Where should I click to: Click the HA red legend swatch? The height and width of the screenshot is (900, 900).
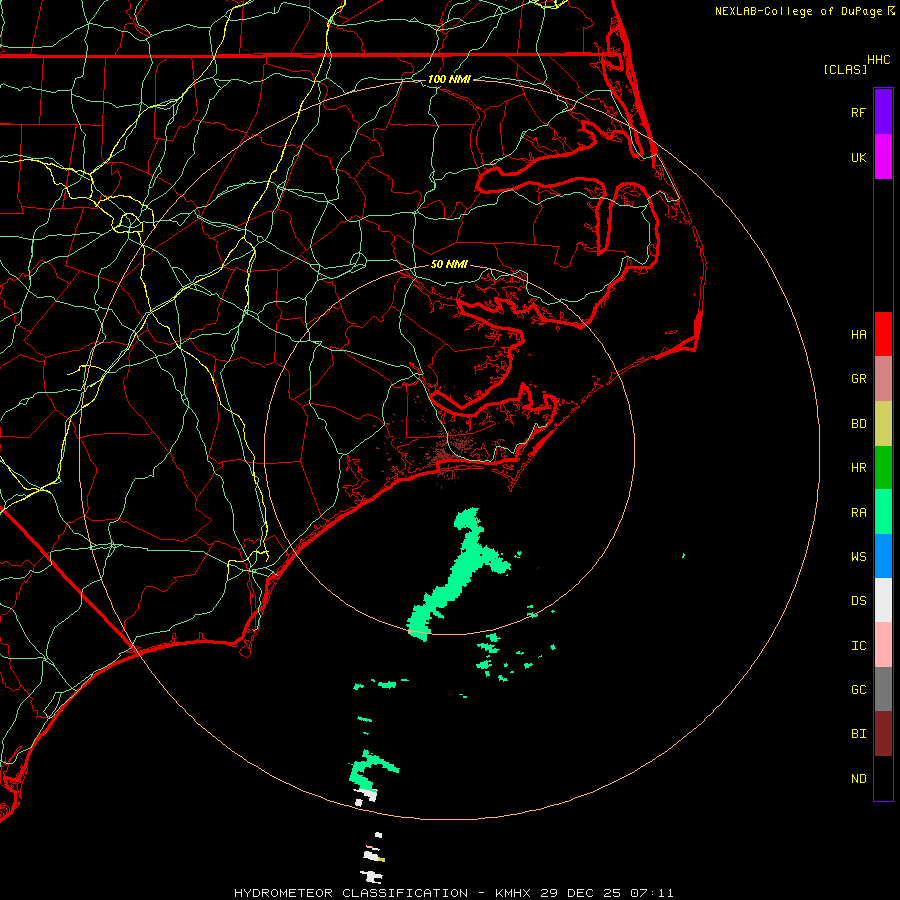pos(883,334)
